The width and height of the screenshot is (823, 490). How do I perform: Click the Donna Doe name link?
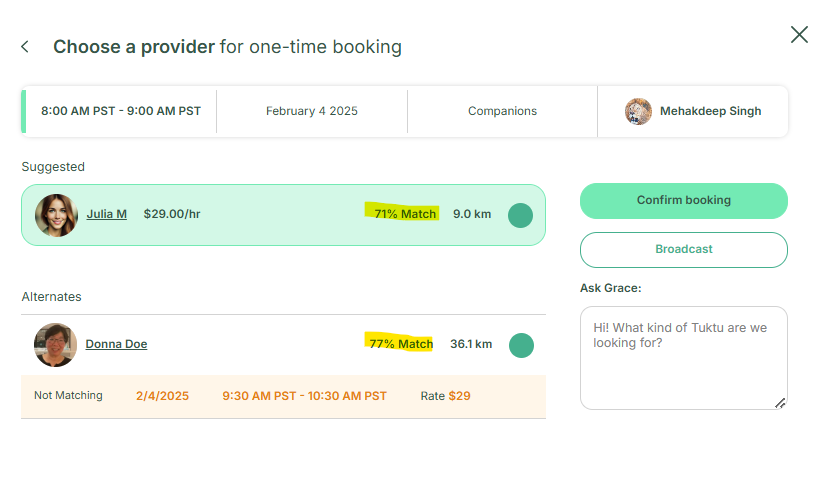click(x=116, y=344)
